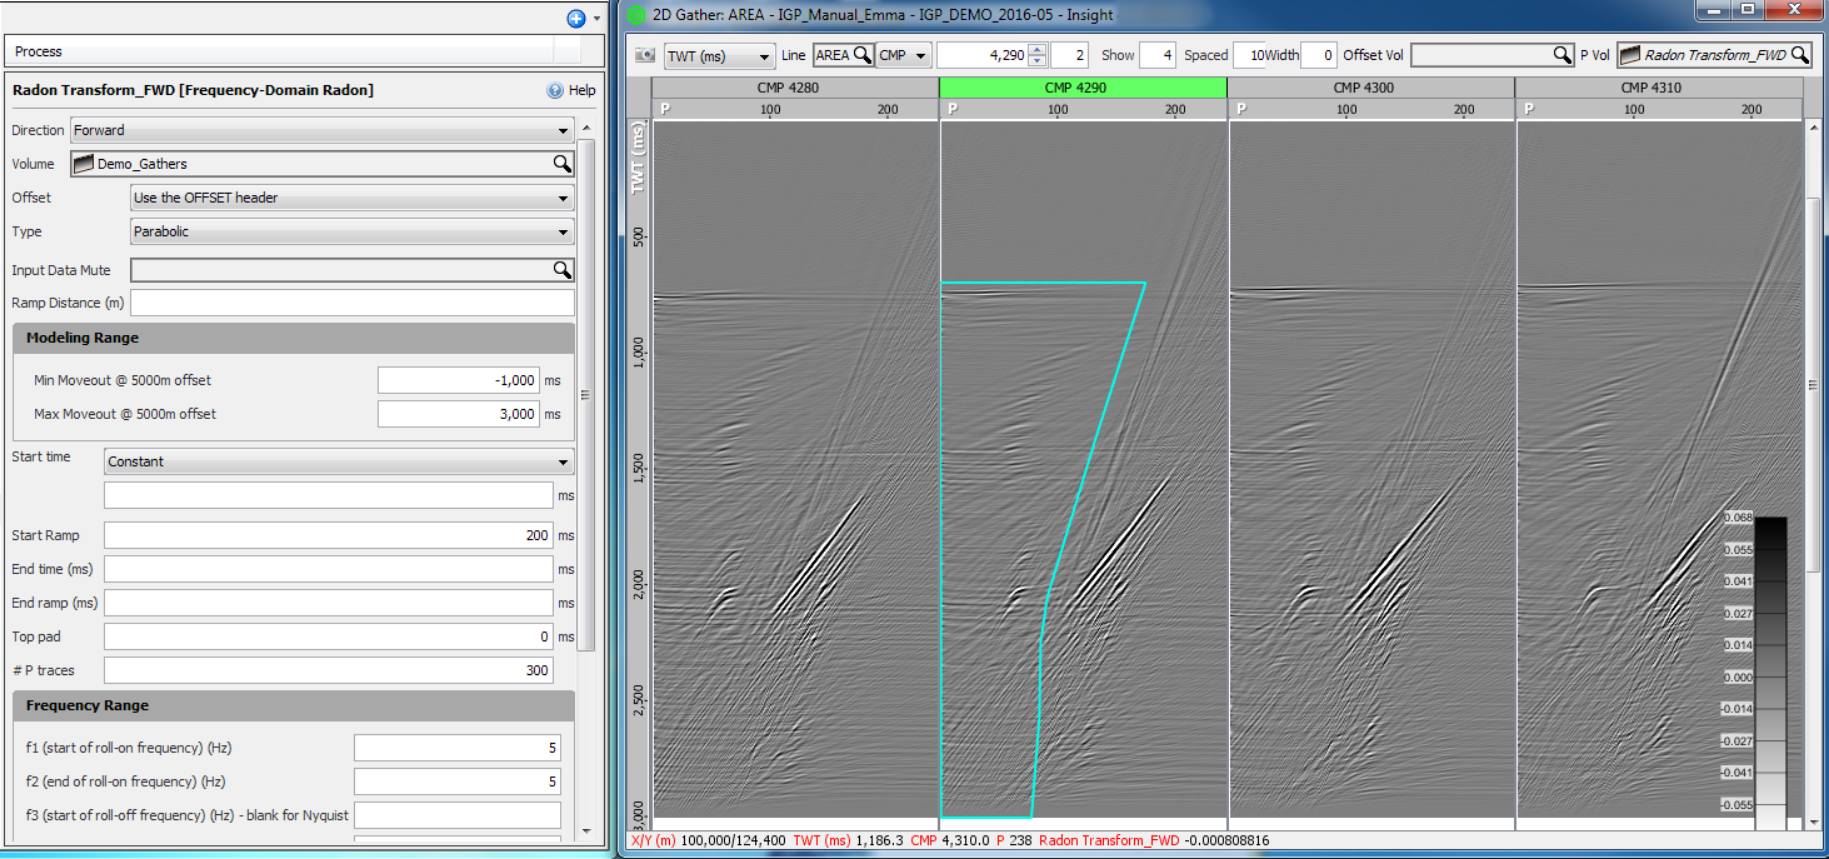
Task: Click the green Insight icon in title bar
Action: click(636, 15)
